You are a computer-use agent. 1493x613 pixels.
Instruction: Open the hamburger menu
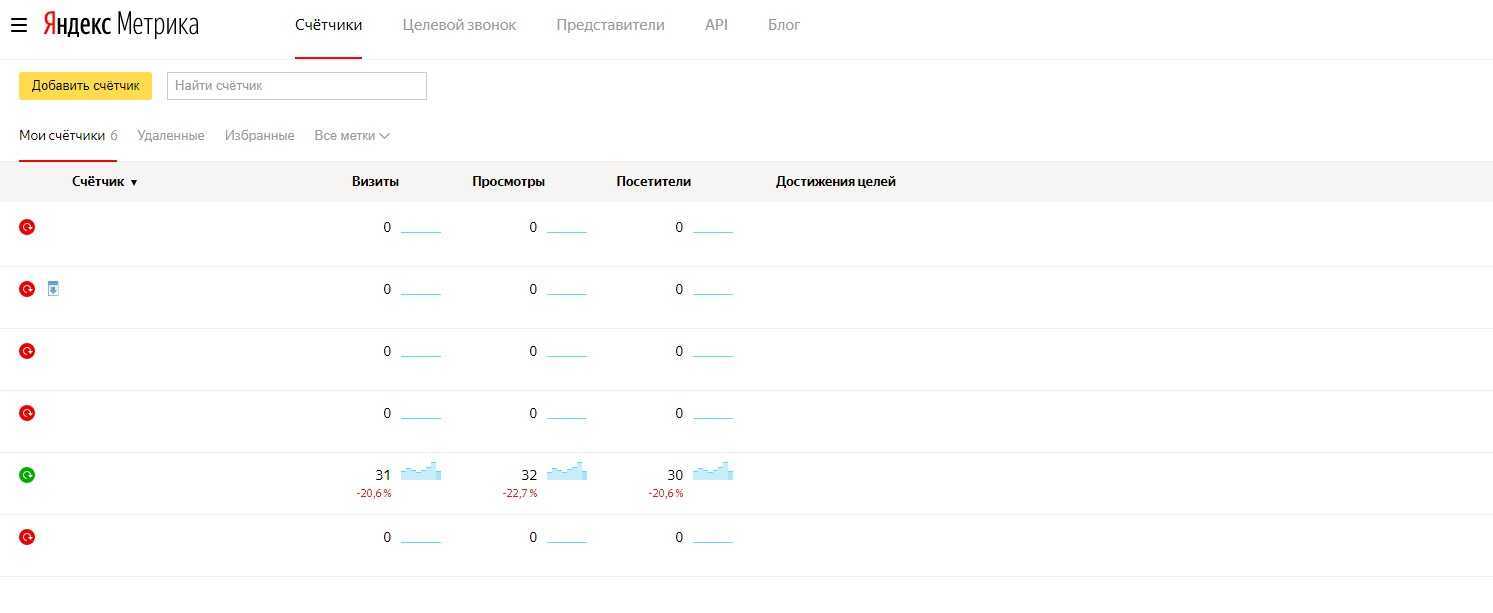tap(19, 25)
